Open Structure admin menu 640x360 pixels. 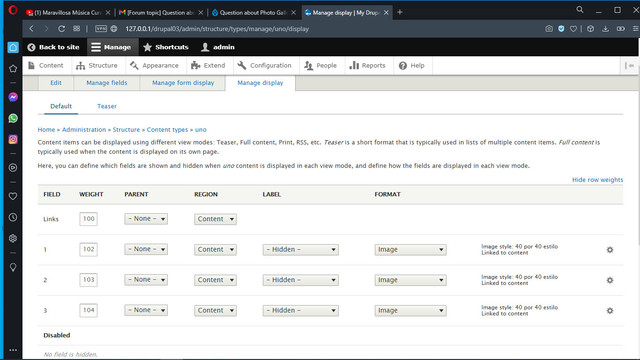pos(97,65)
